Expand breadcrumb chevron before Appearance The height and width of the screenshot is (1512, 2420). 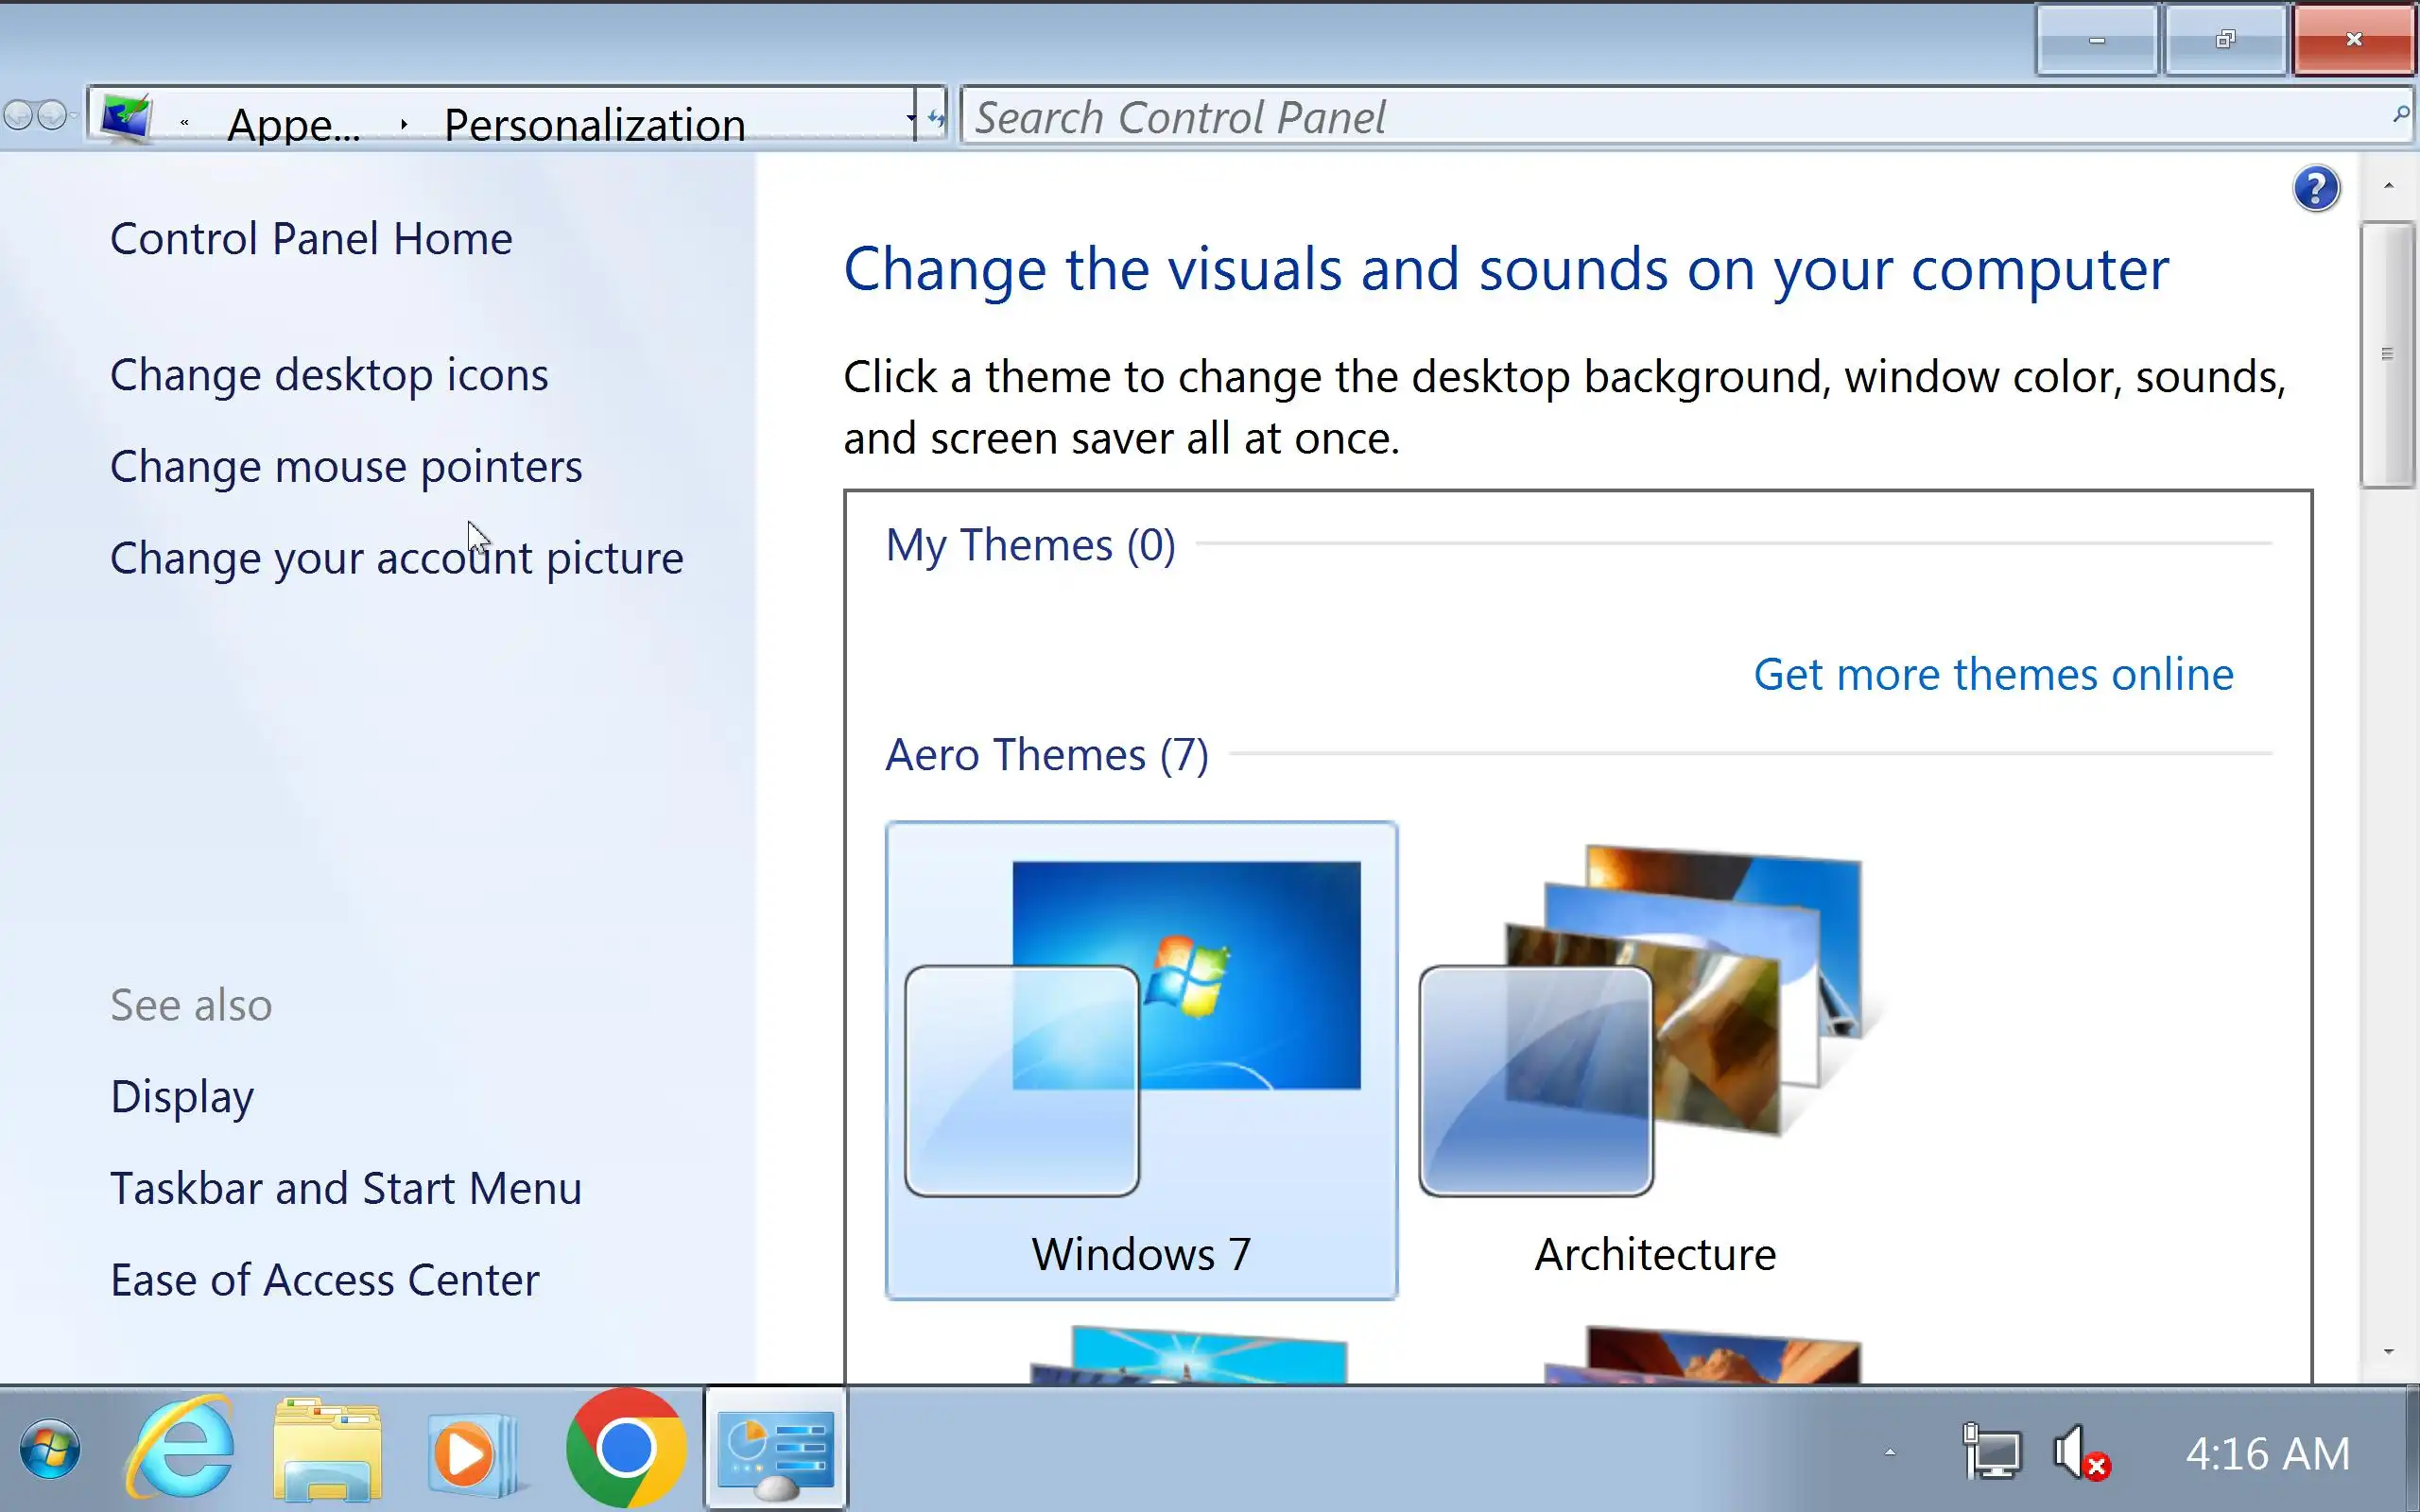tap(185, 123)
